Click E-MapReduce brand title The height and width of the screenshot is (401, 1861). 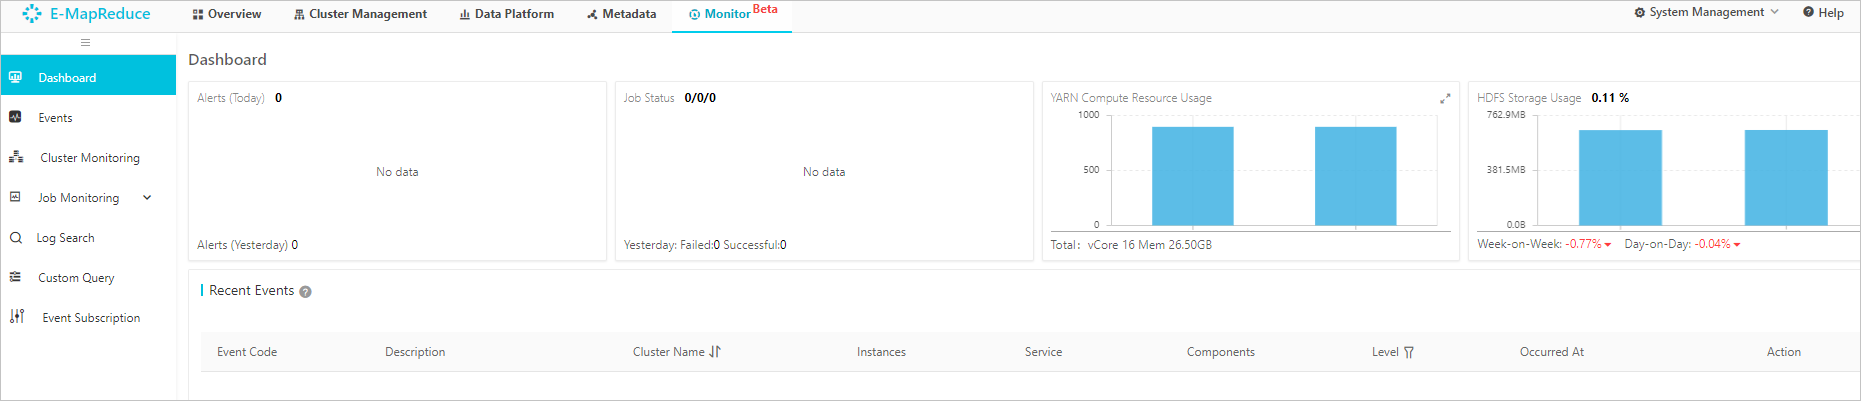point(100,14)
